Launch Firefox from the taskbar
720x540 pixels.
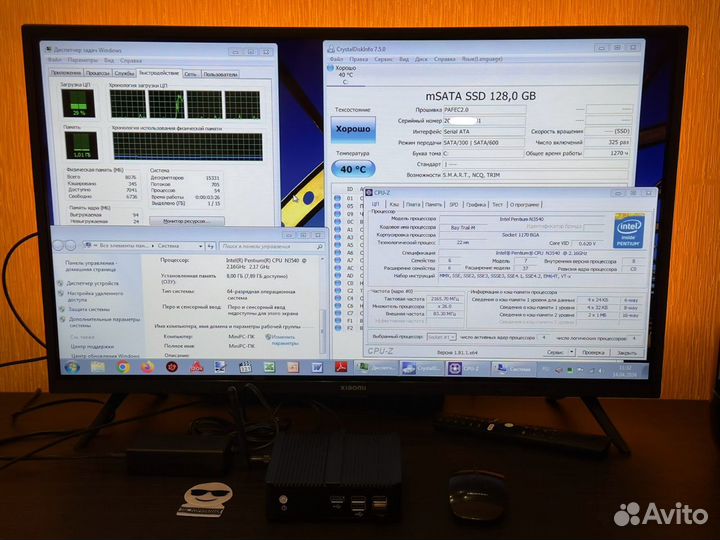point(147,367)
